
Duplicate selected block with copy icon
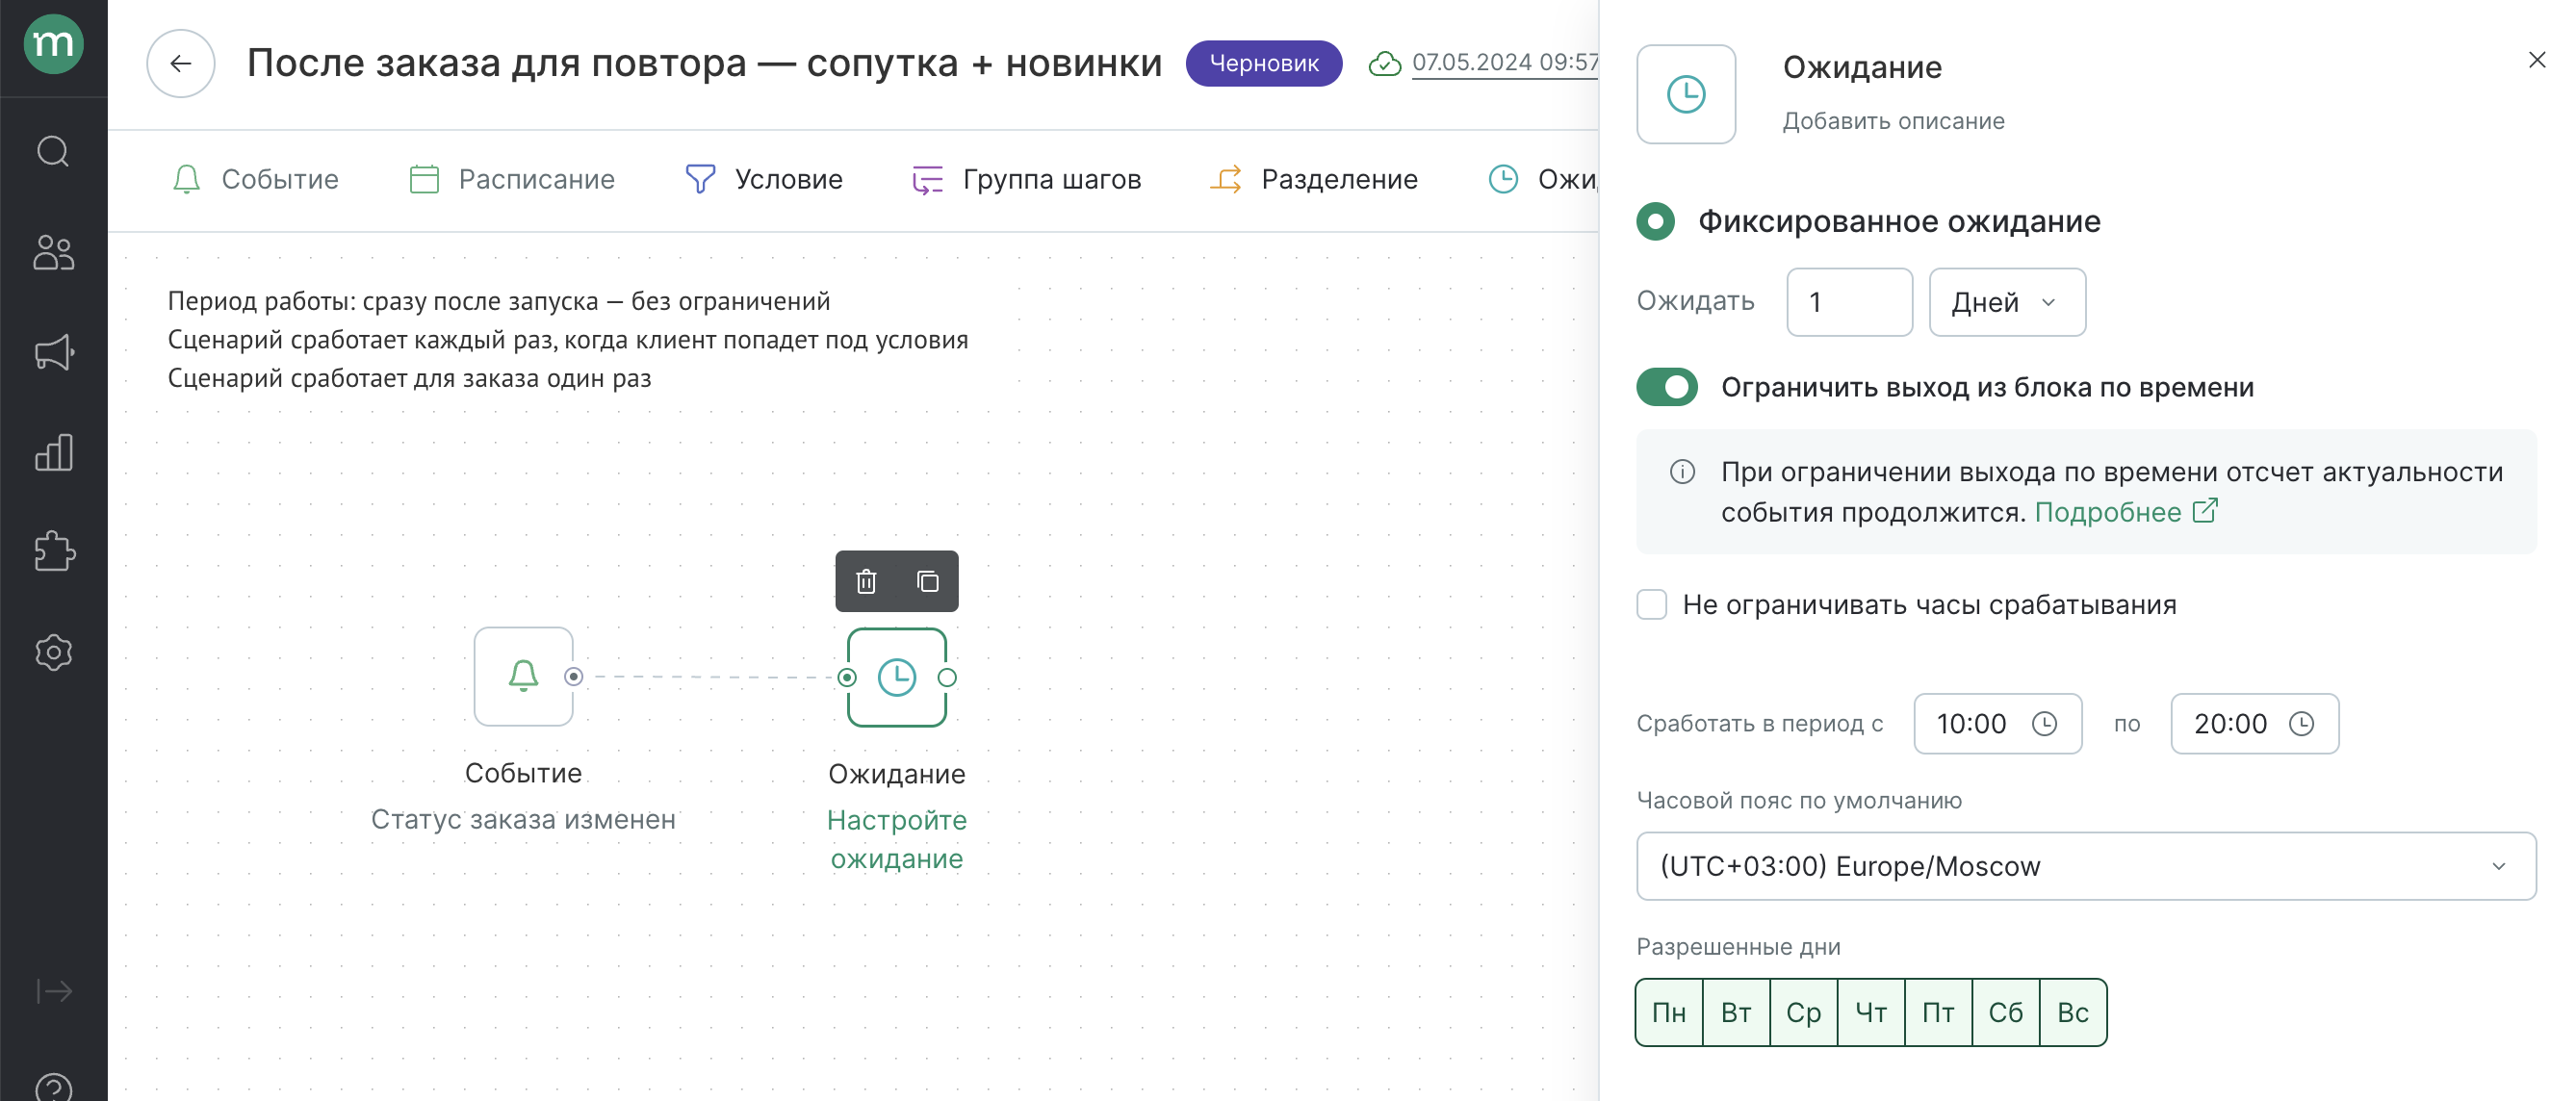pos(928,581)
